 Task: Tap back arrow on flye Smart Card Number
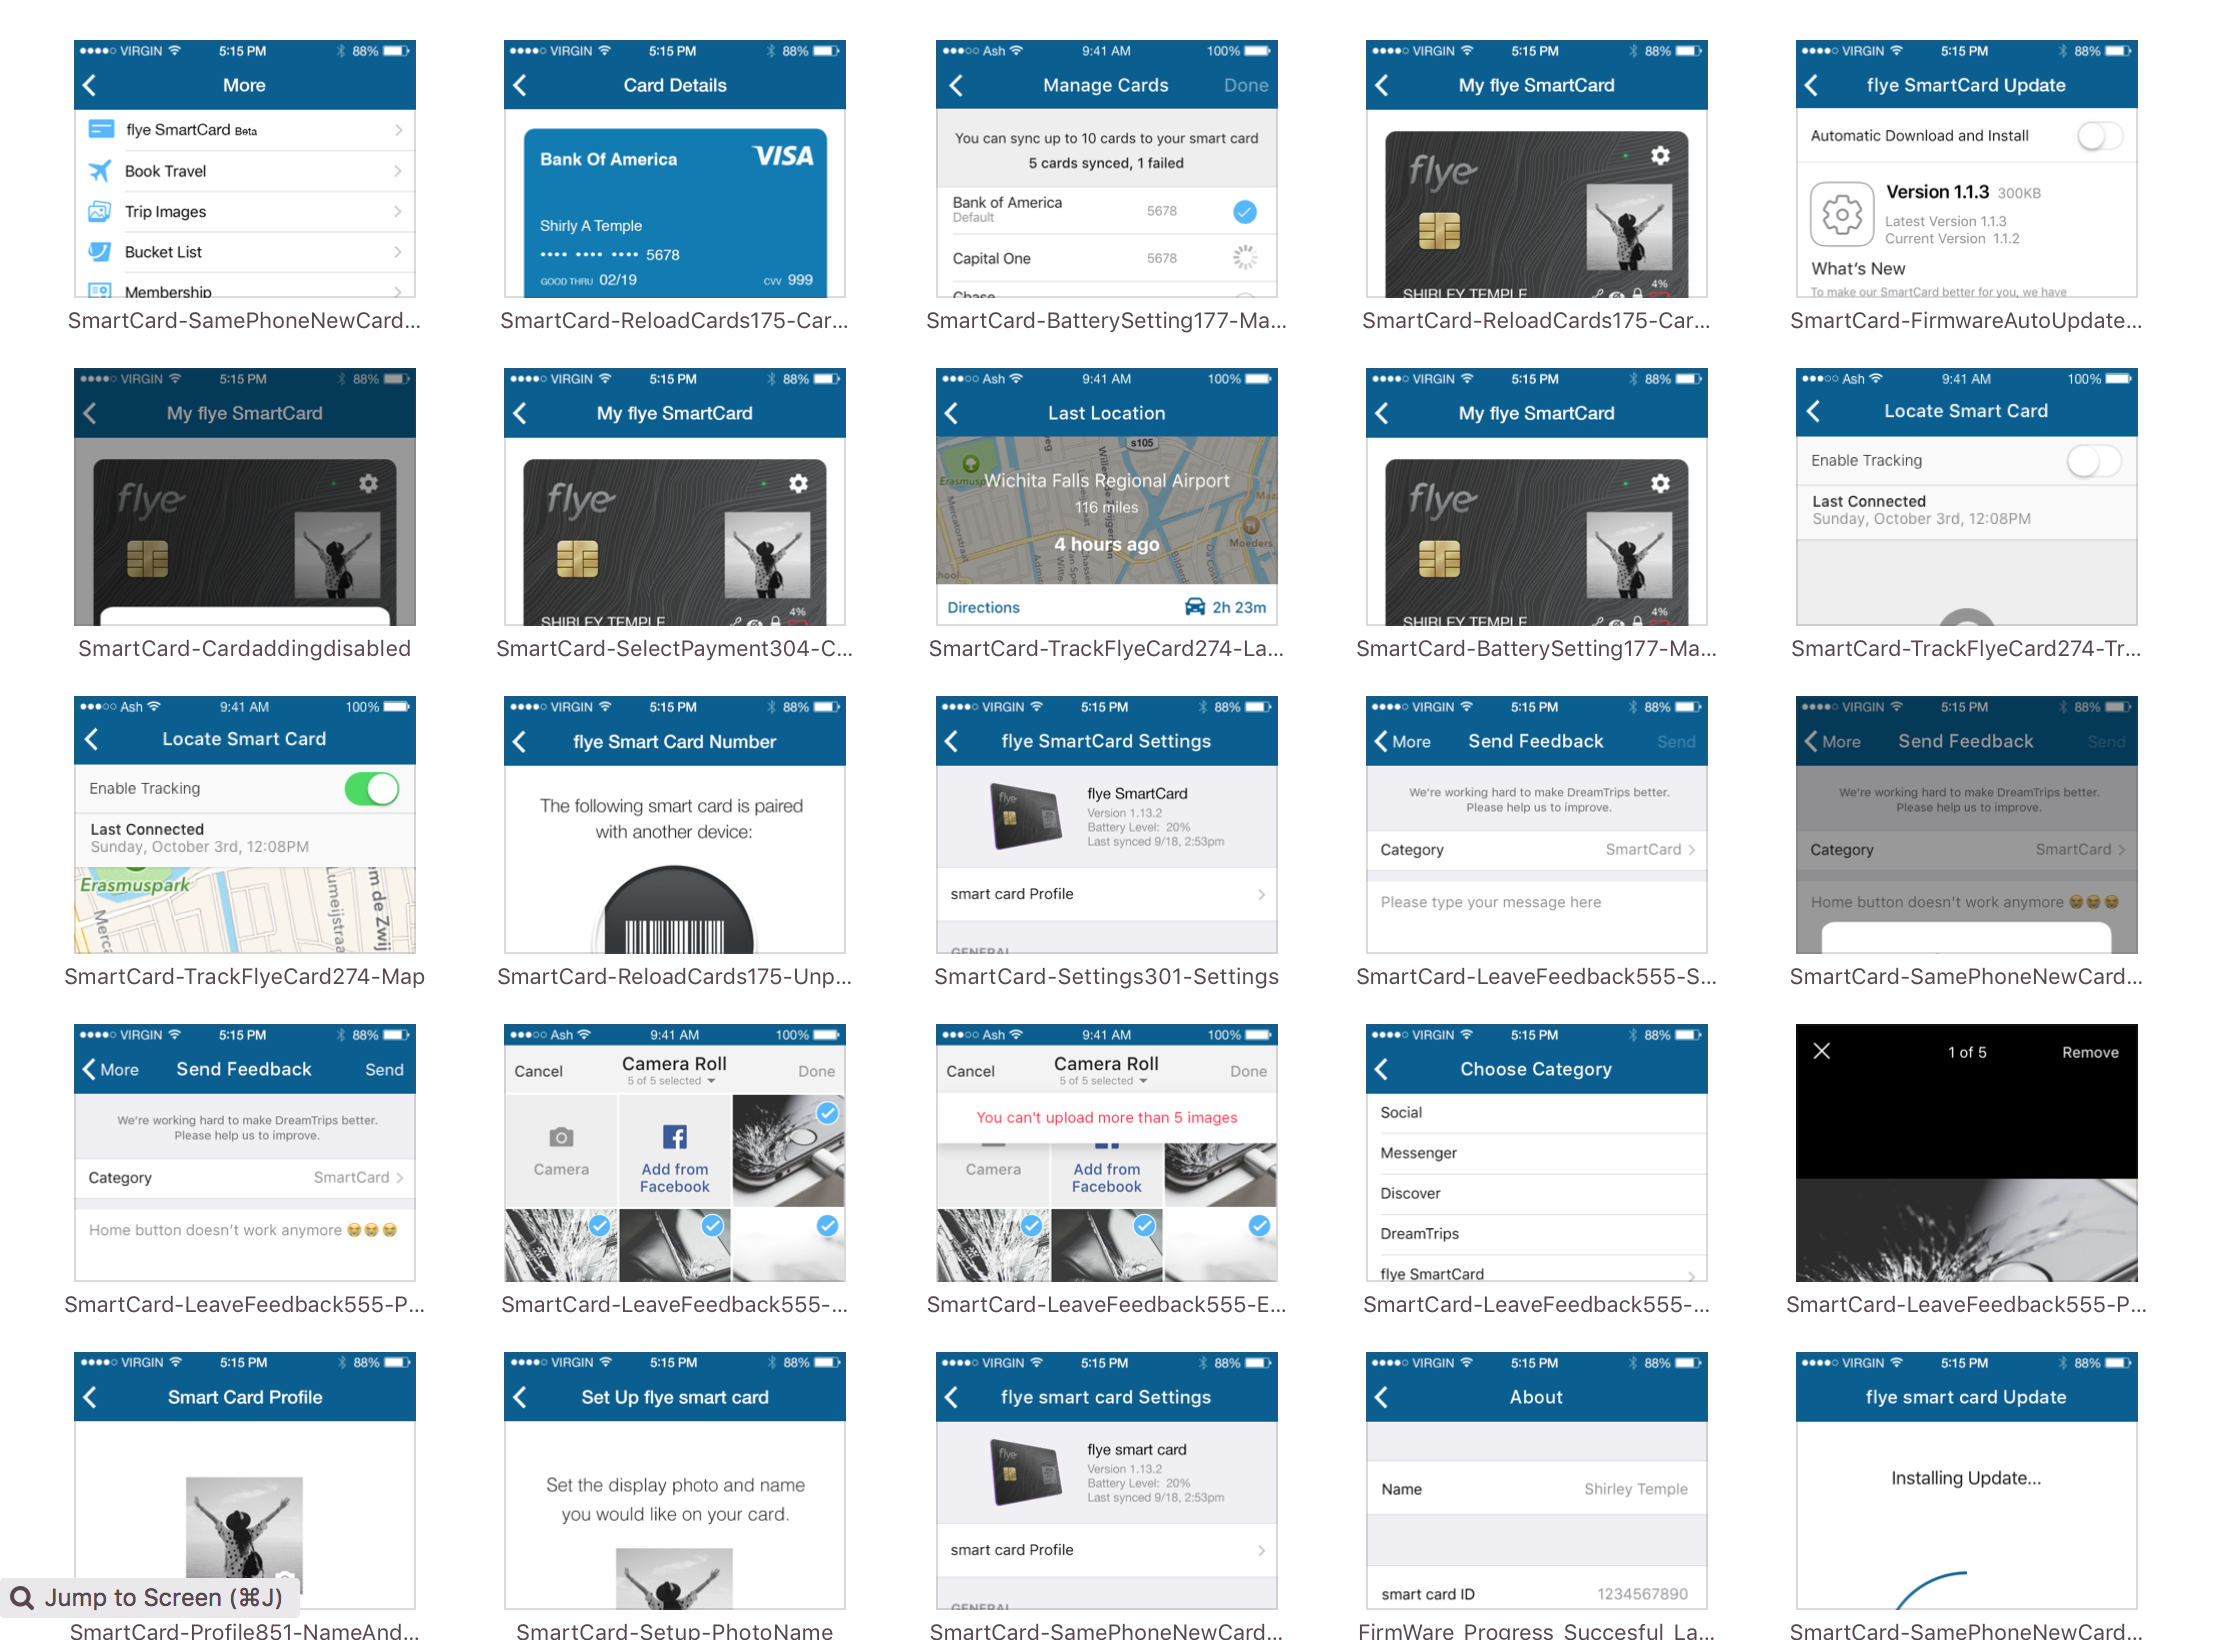[520, 741]
